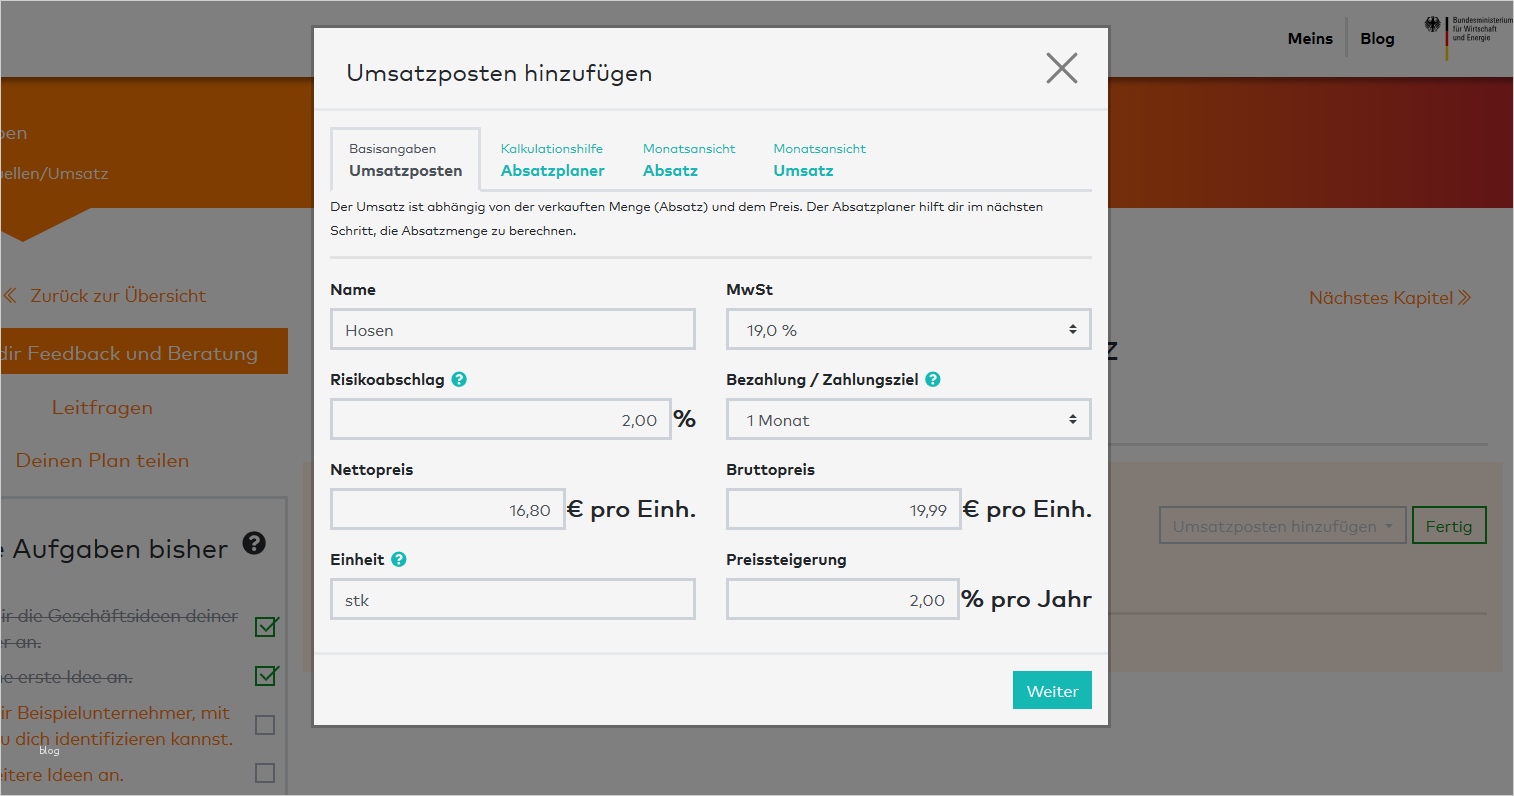Click the stepper arrows on the MwSt field
Image resolution: width=1514 pixels, height=796 pixels.
point(1072,329)
